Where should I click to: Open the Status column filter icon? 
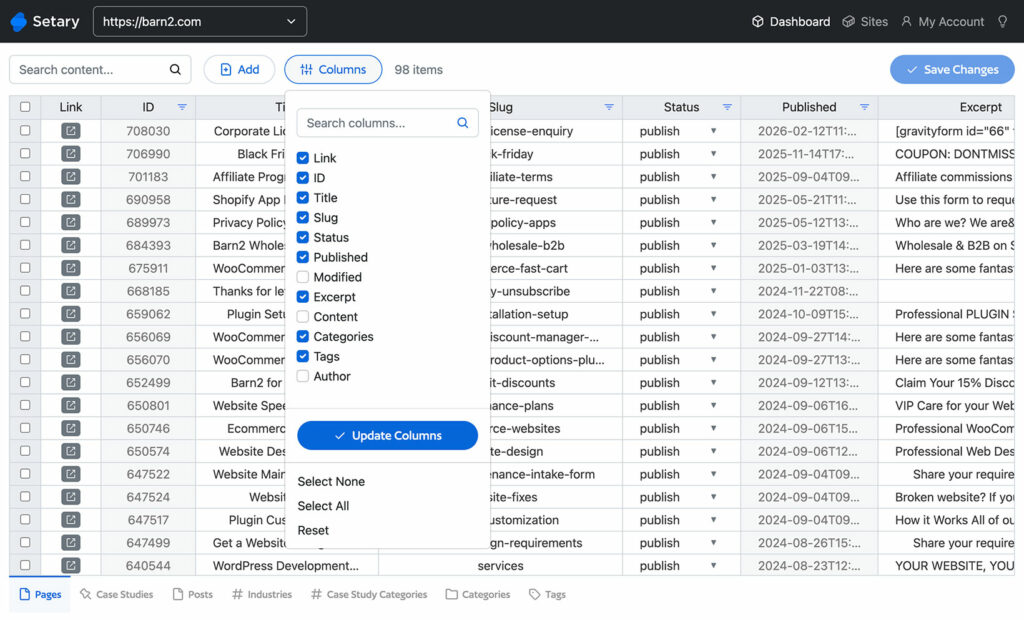[x=727, y=107]
